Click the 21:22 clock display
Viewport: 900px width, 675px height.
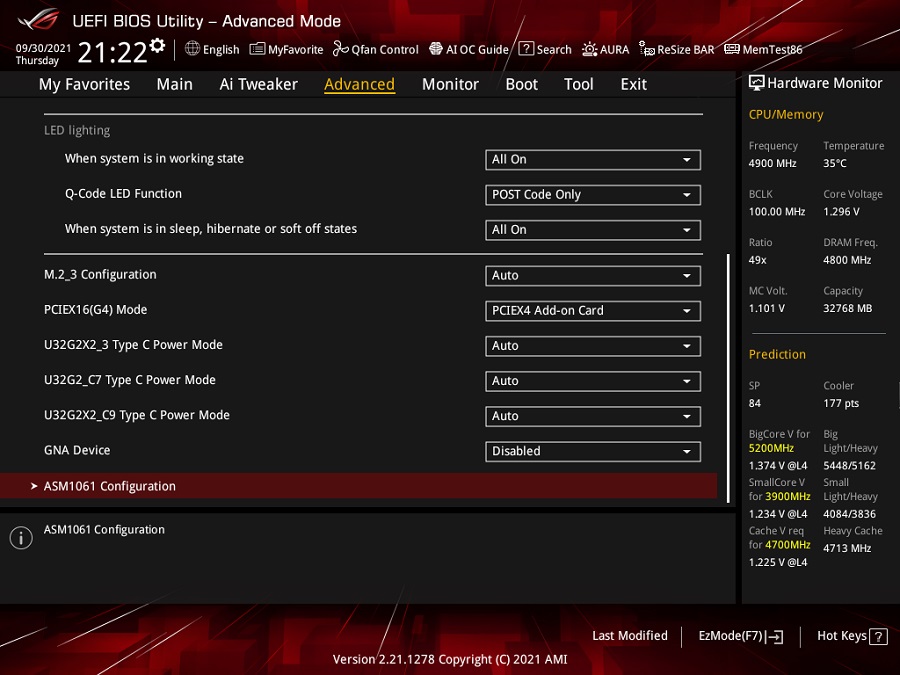point(112,53)
